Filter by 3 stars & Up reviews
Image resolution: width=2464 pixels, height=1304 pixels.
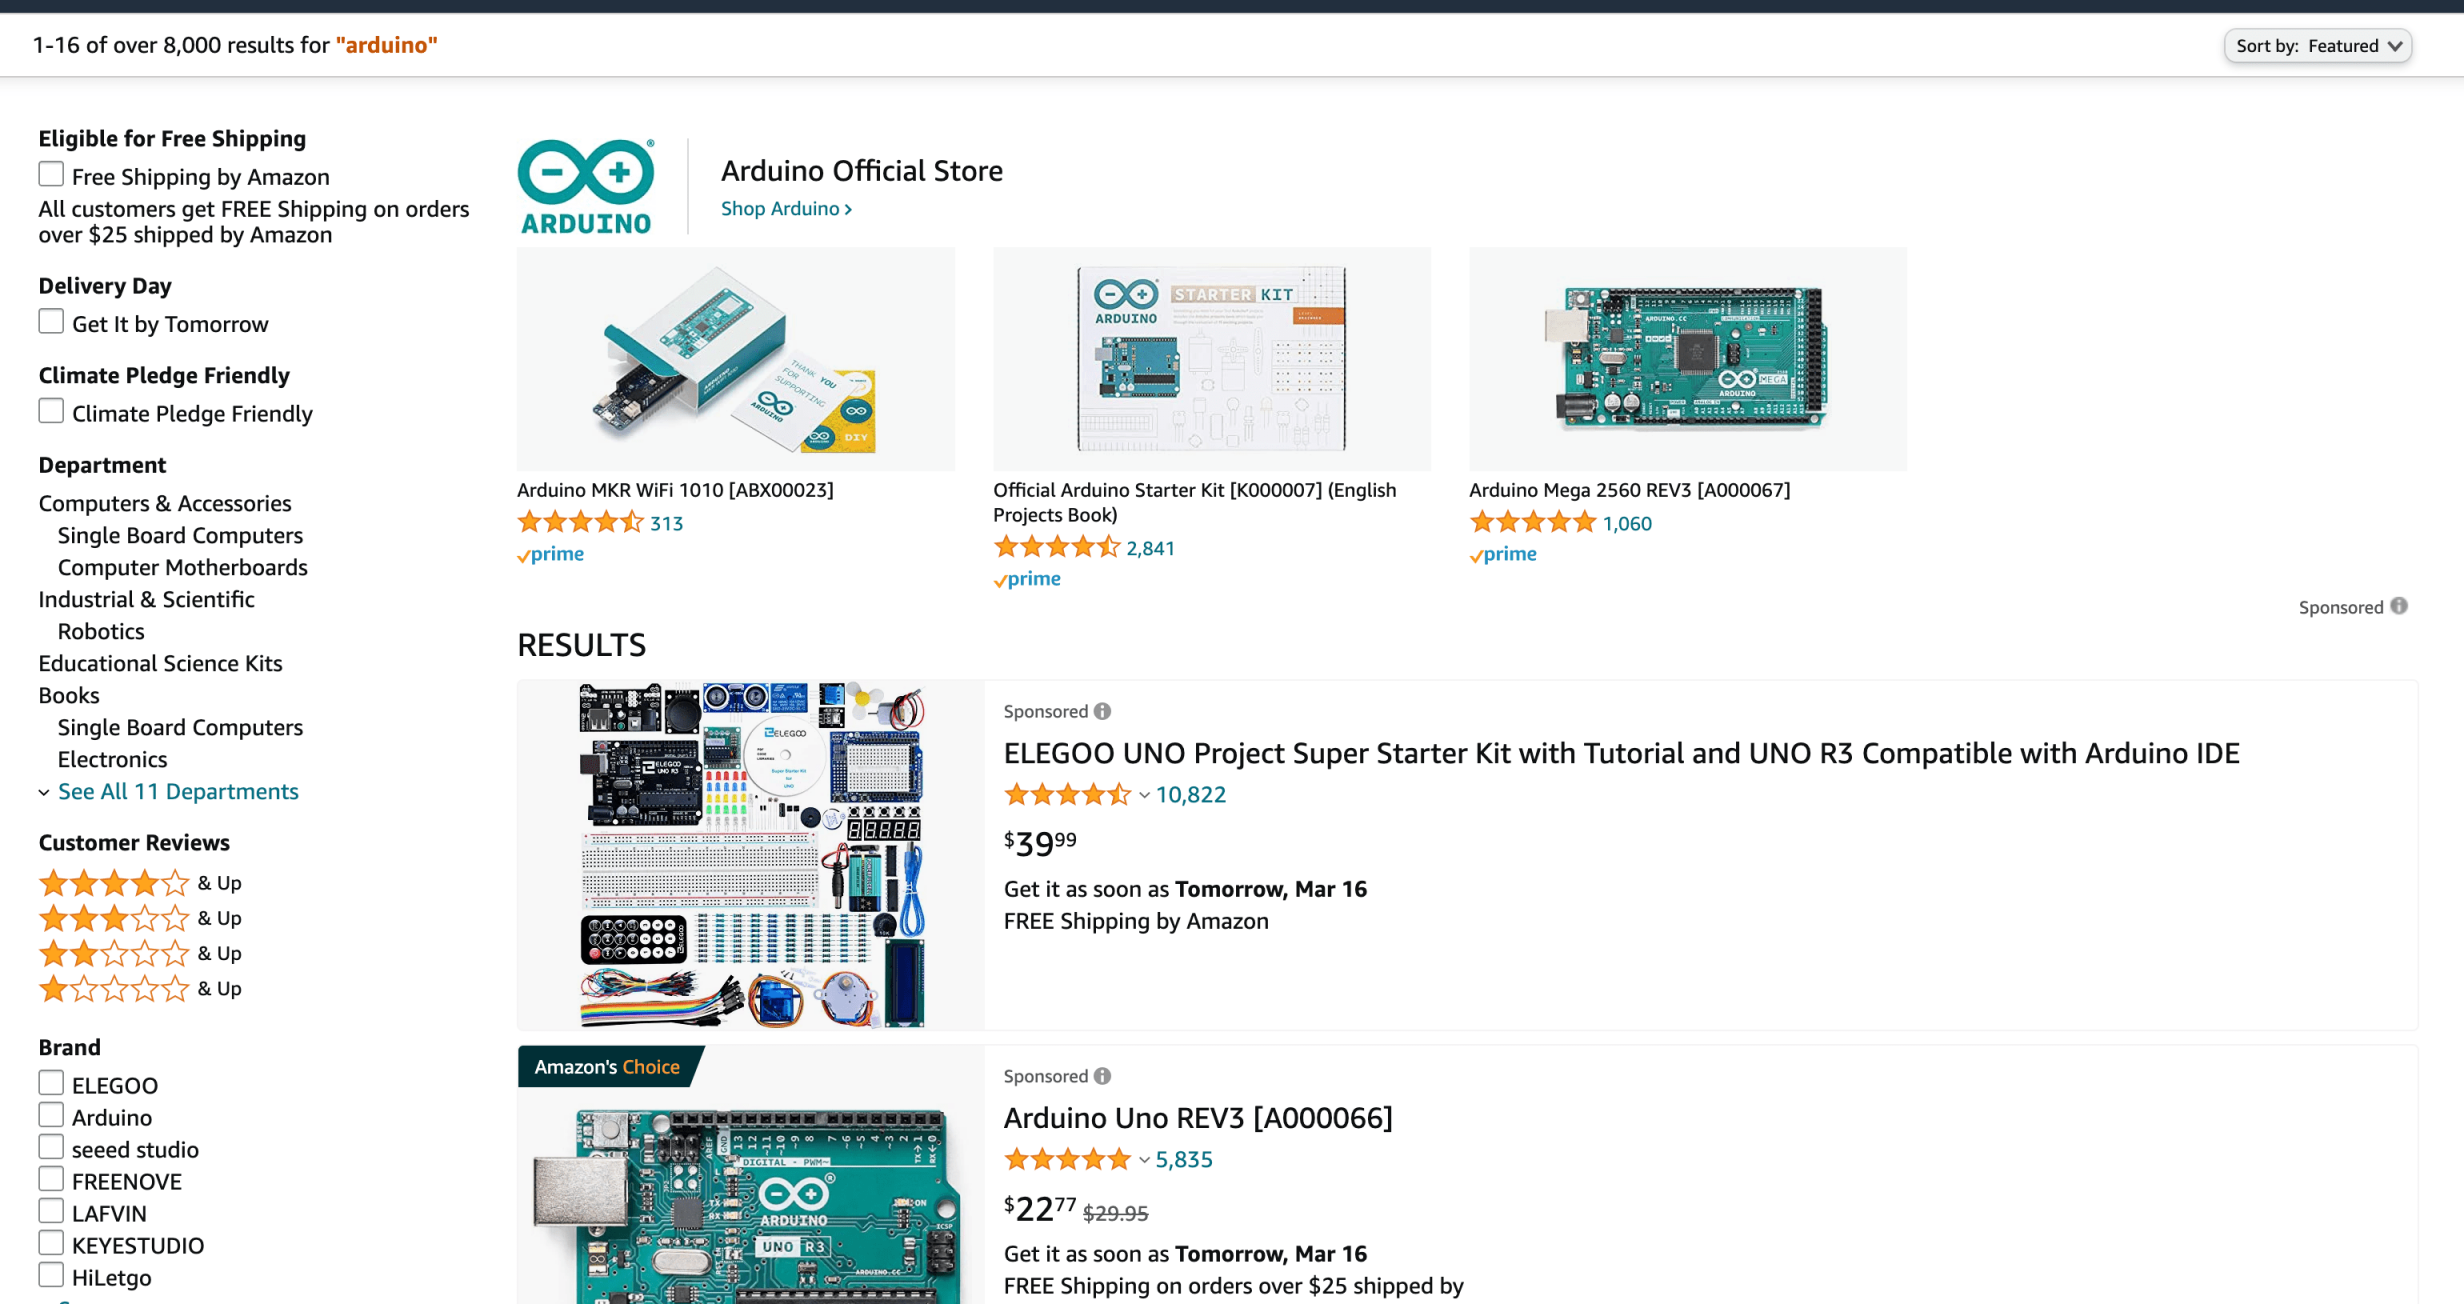point(140,918)
